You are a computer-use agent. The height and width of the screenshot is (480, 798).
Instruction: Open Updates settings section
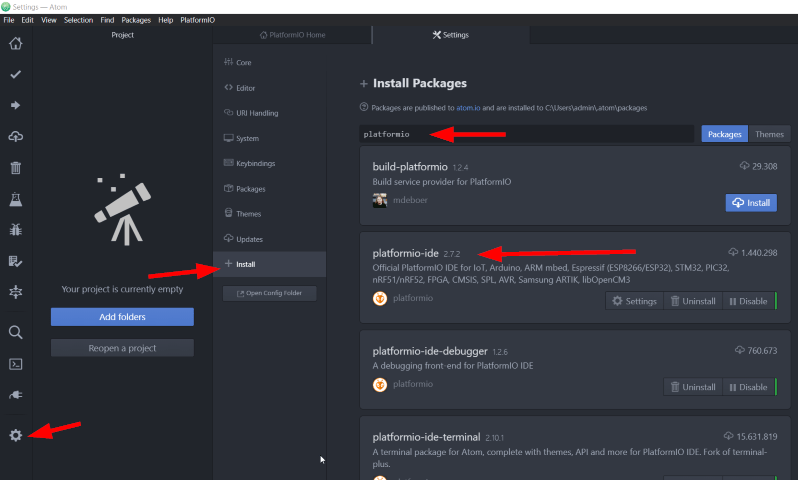[270, 239]
